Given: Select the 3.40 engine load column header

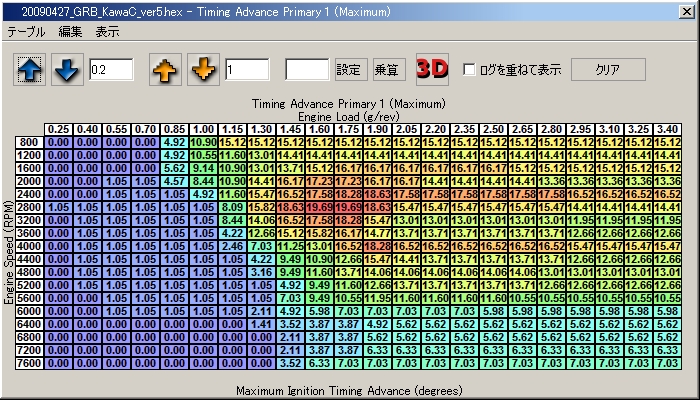Looking at the screenshot, I should 667,129.
